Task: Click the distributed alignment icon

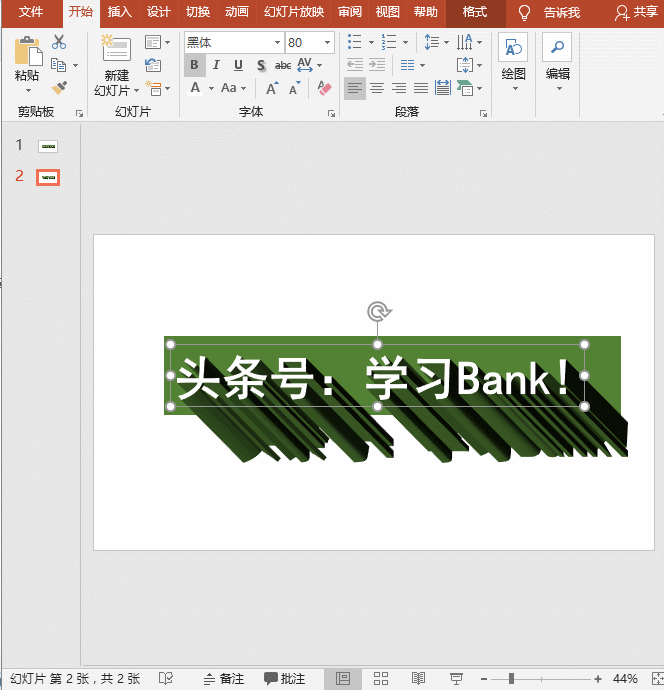Action: 443,88
